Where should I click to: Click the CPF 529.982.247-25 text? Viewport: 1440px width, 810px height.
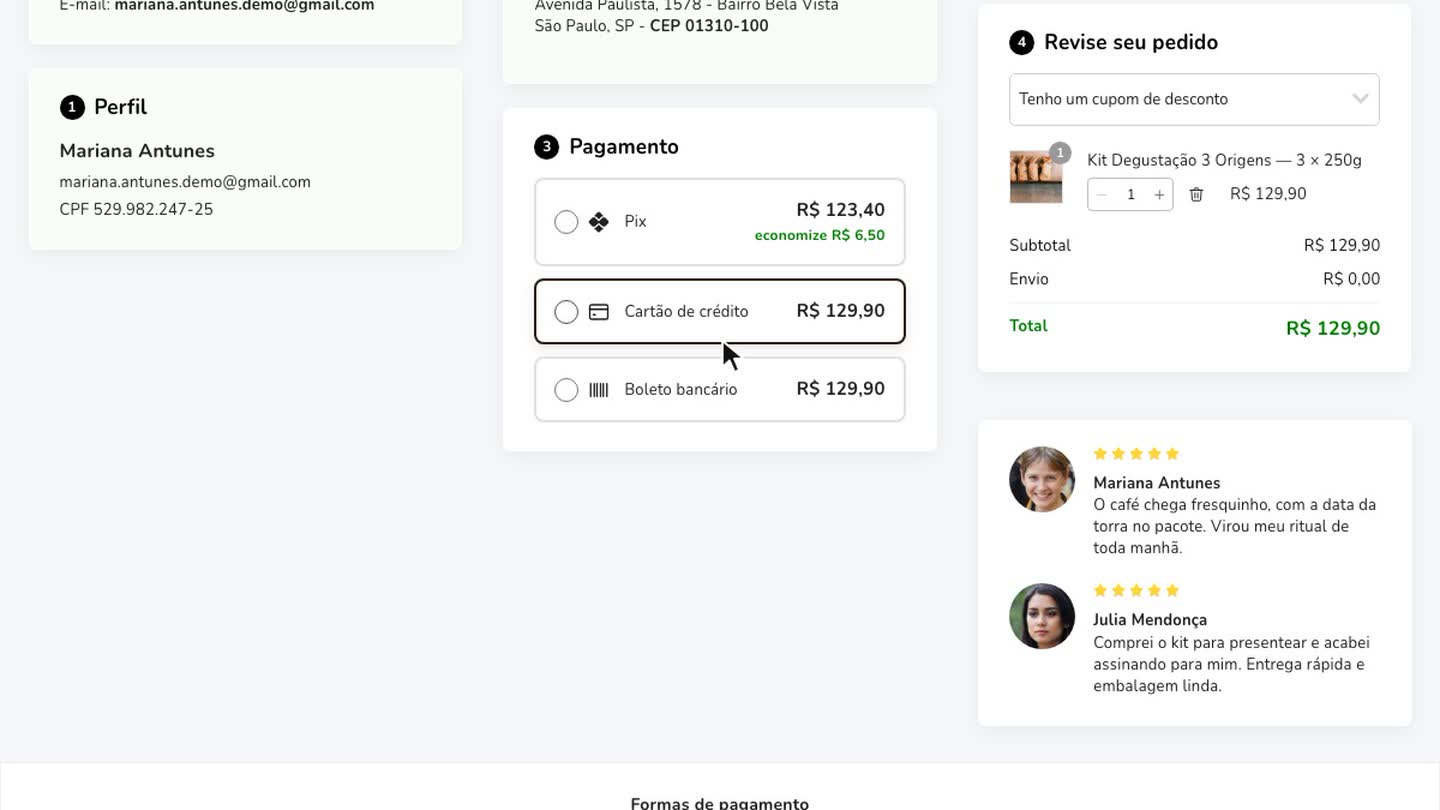(136, 210)
